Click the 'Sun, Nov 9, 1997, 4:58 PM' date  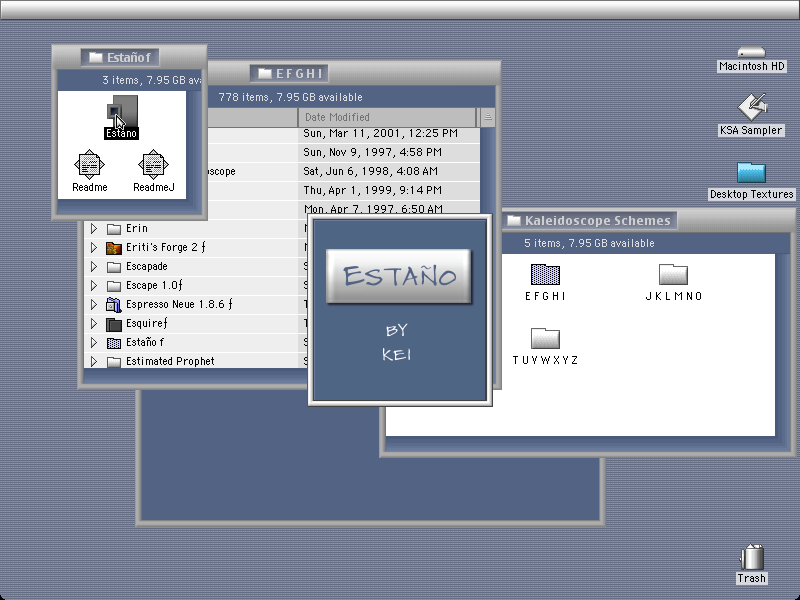tap(372, 153)
